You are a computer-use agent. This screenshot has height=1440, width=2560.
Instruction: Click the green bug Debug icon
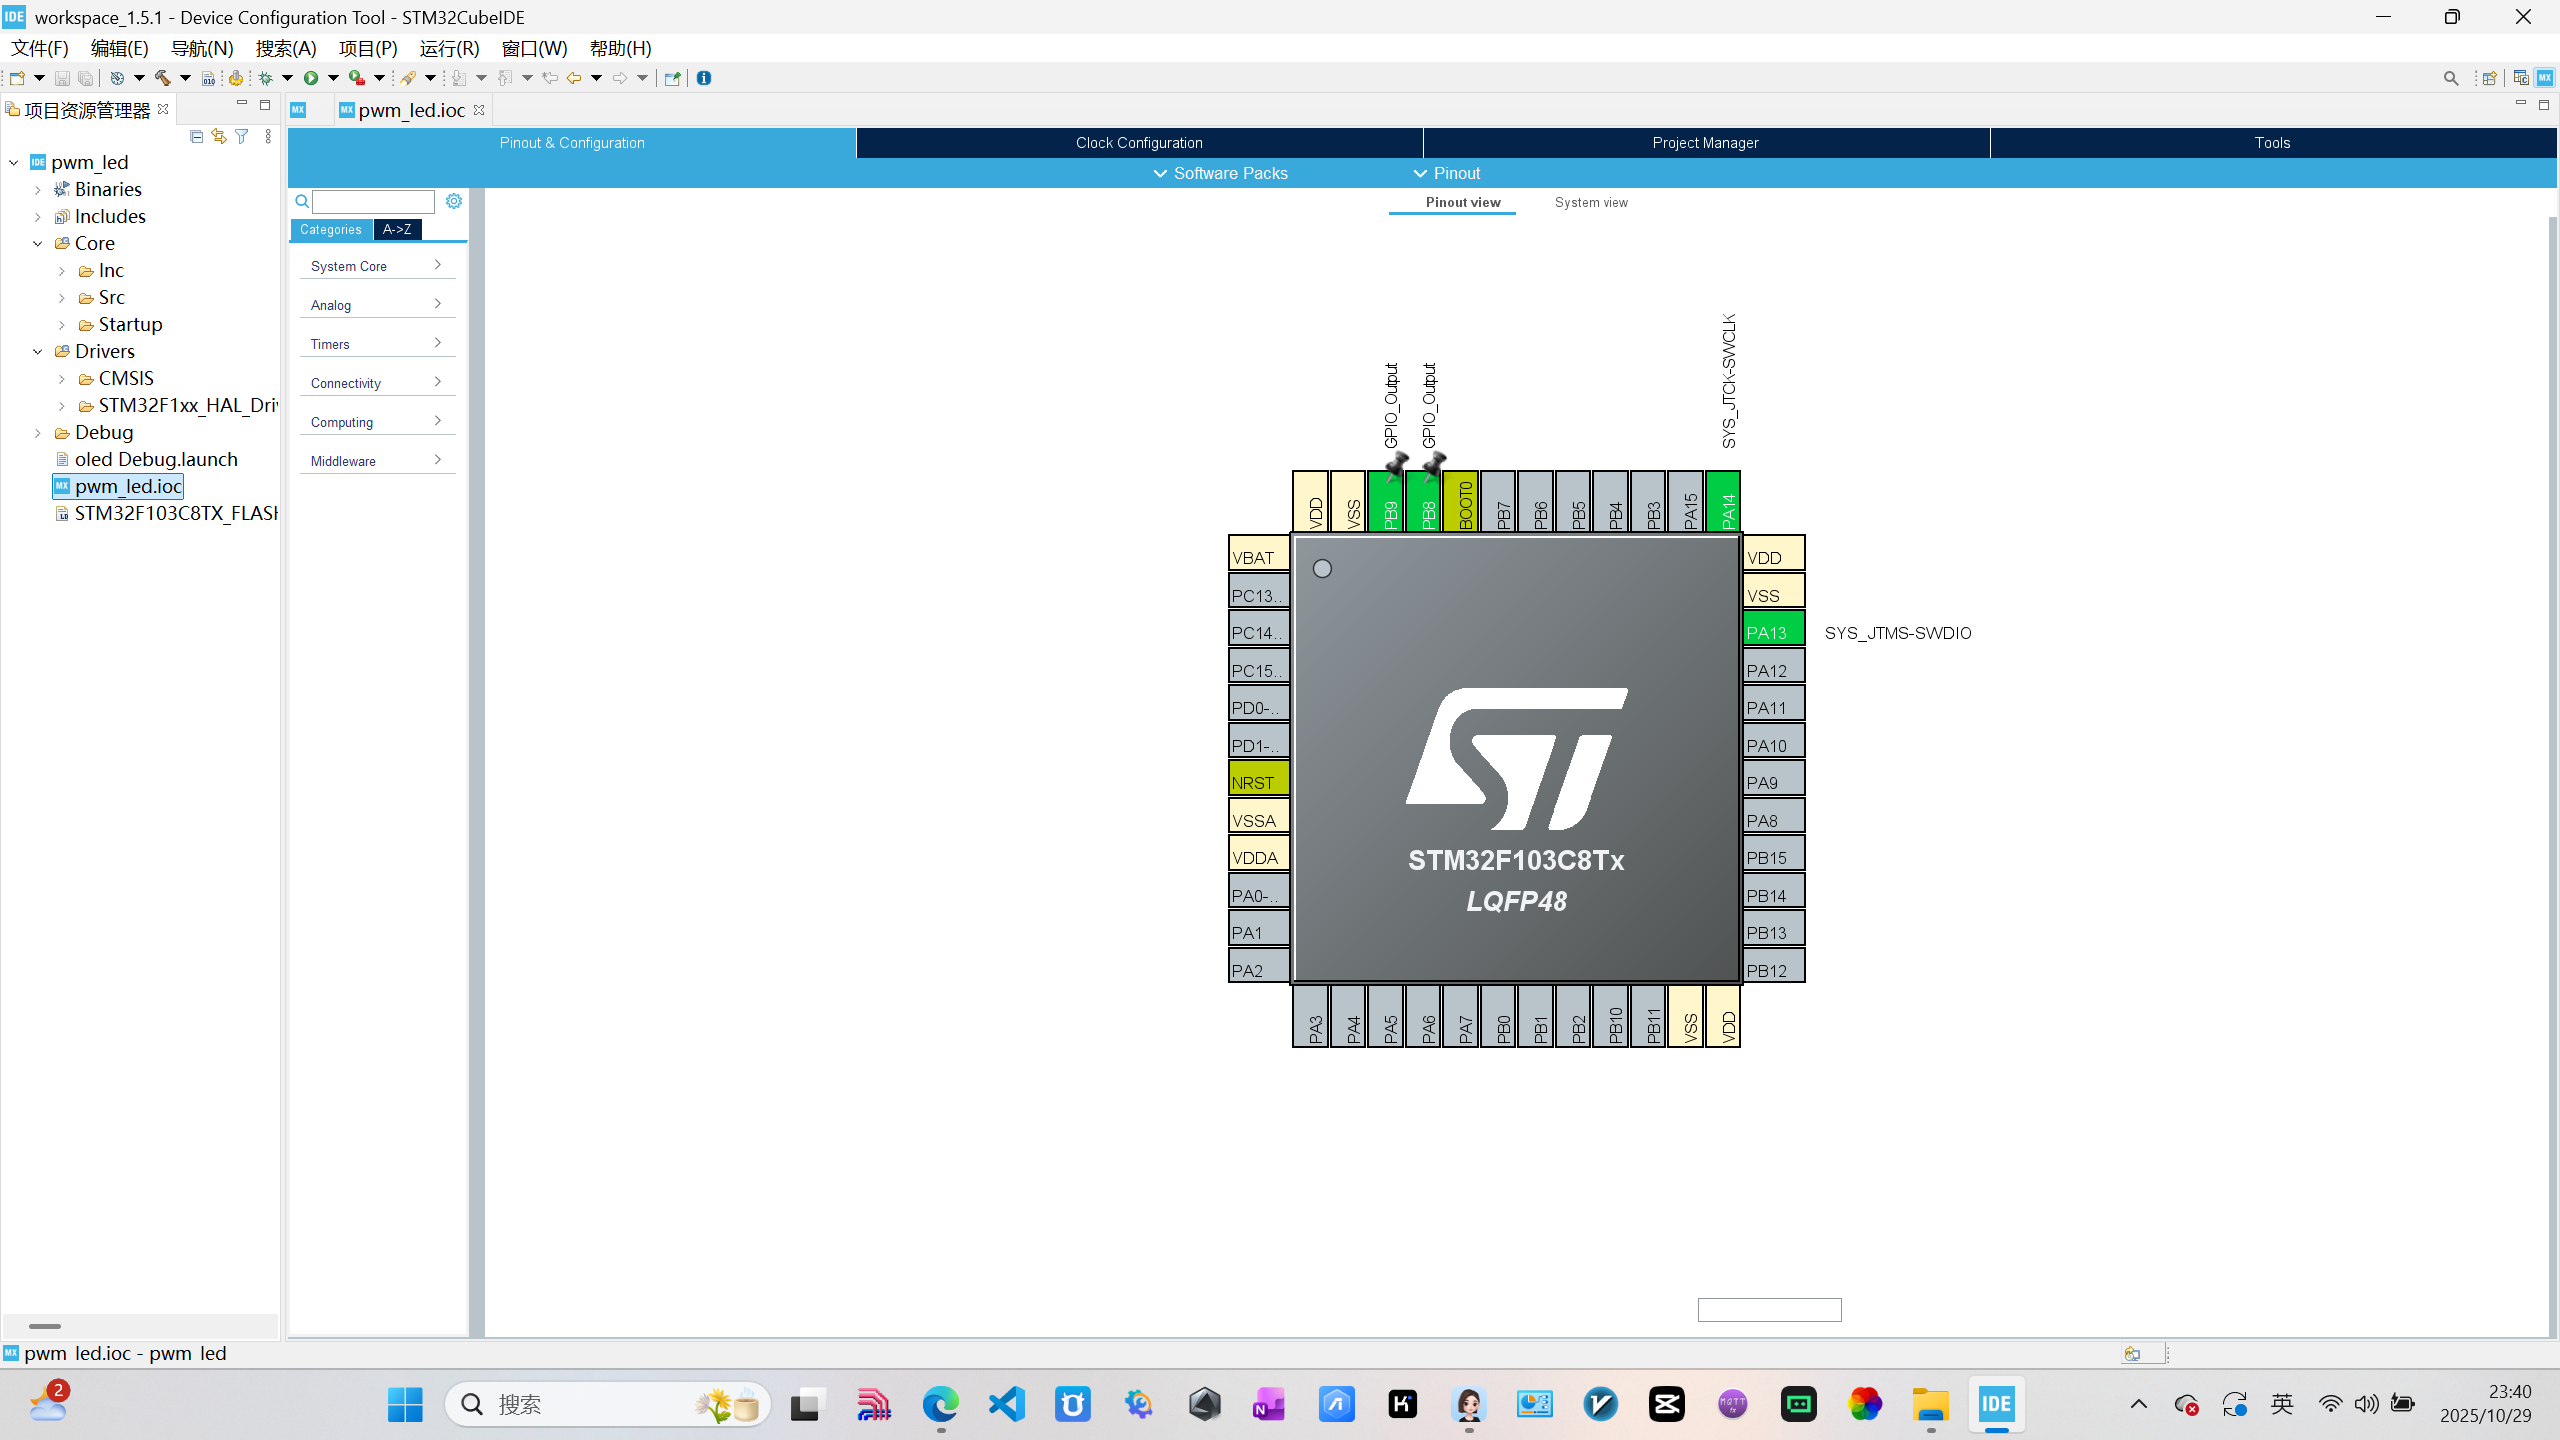click(x=266, y=78)
